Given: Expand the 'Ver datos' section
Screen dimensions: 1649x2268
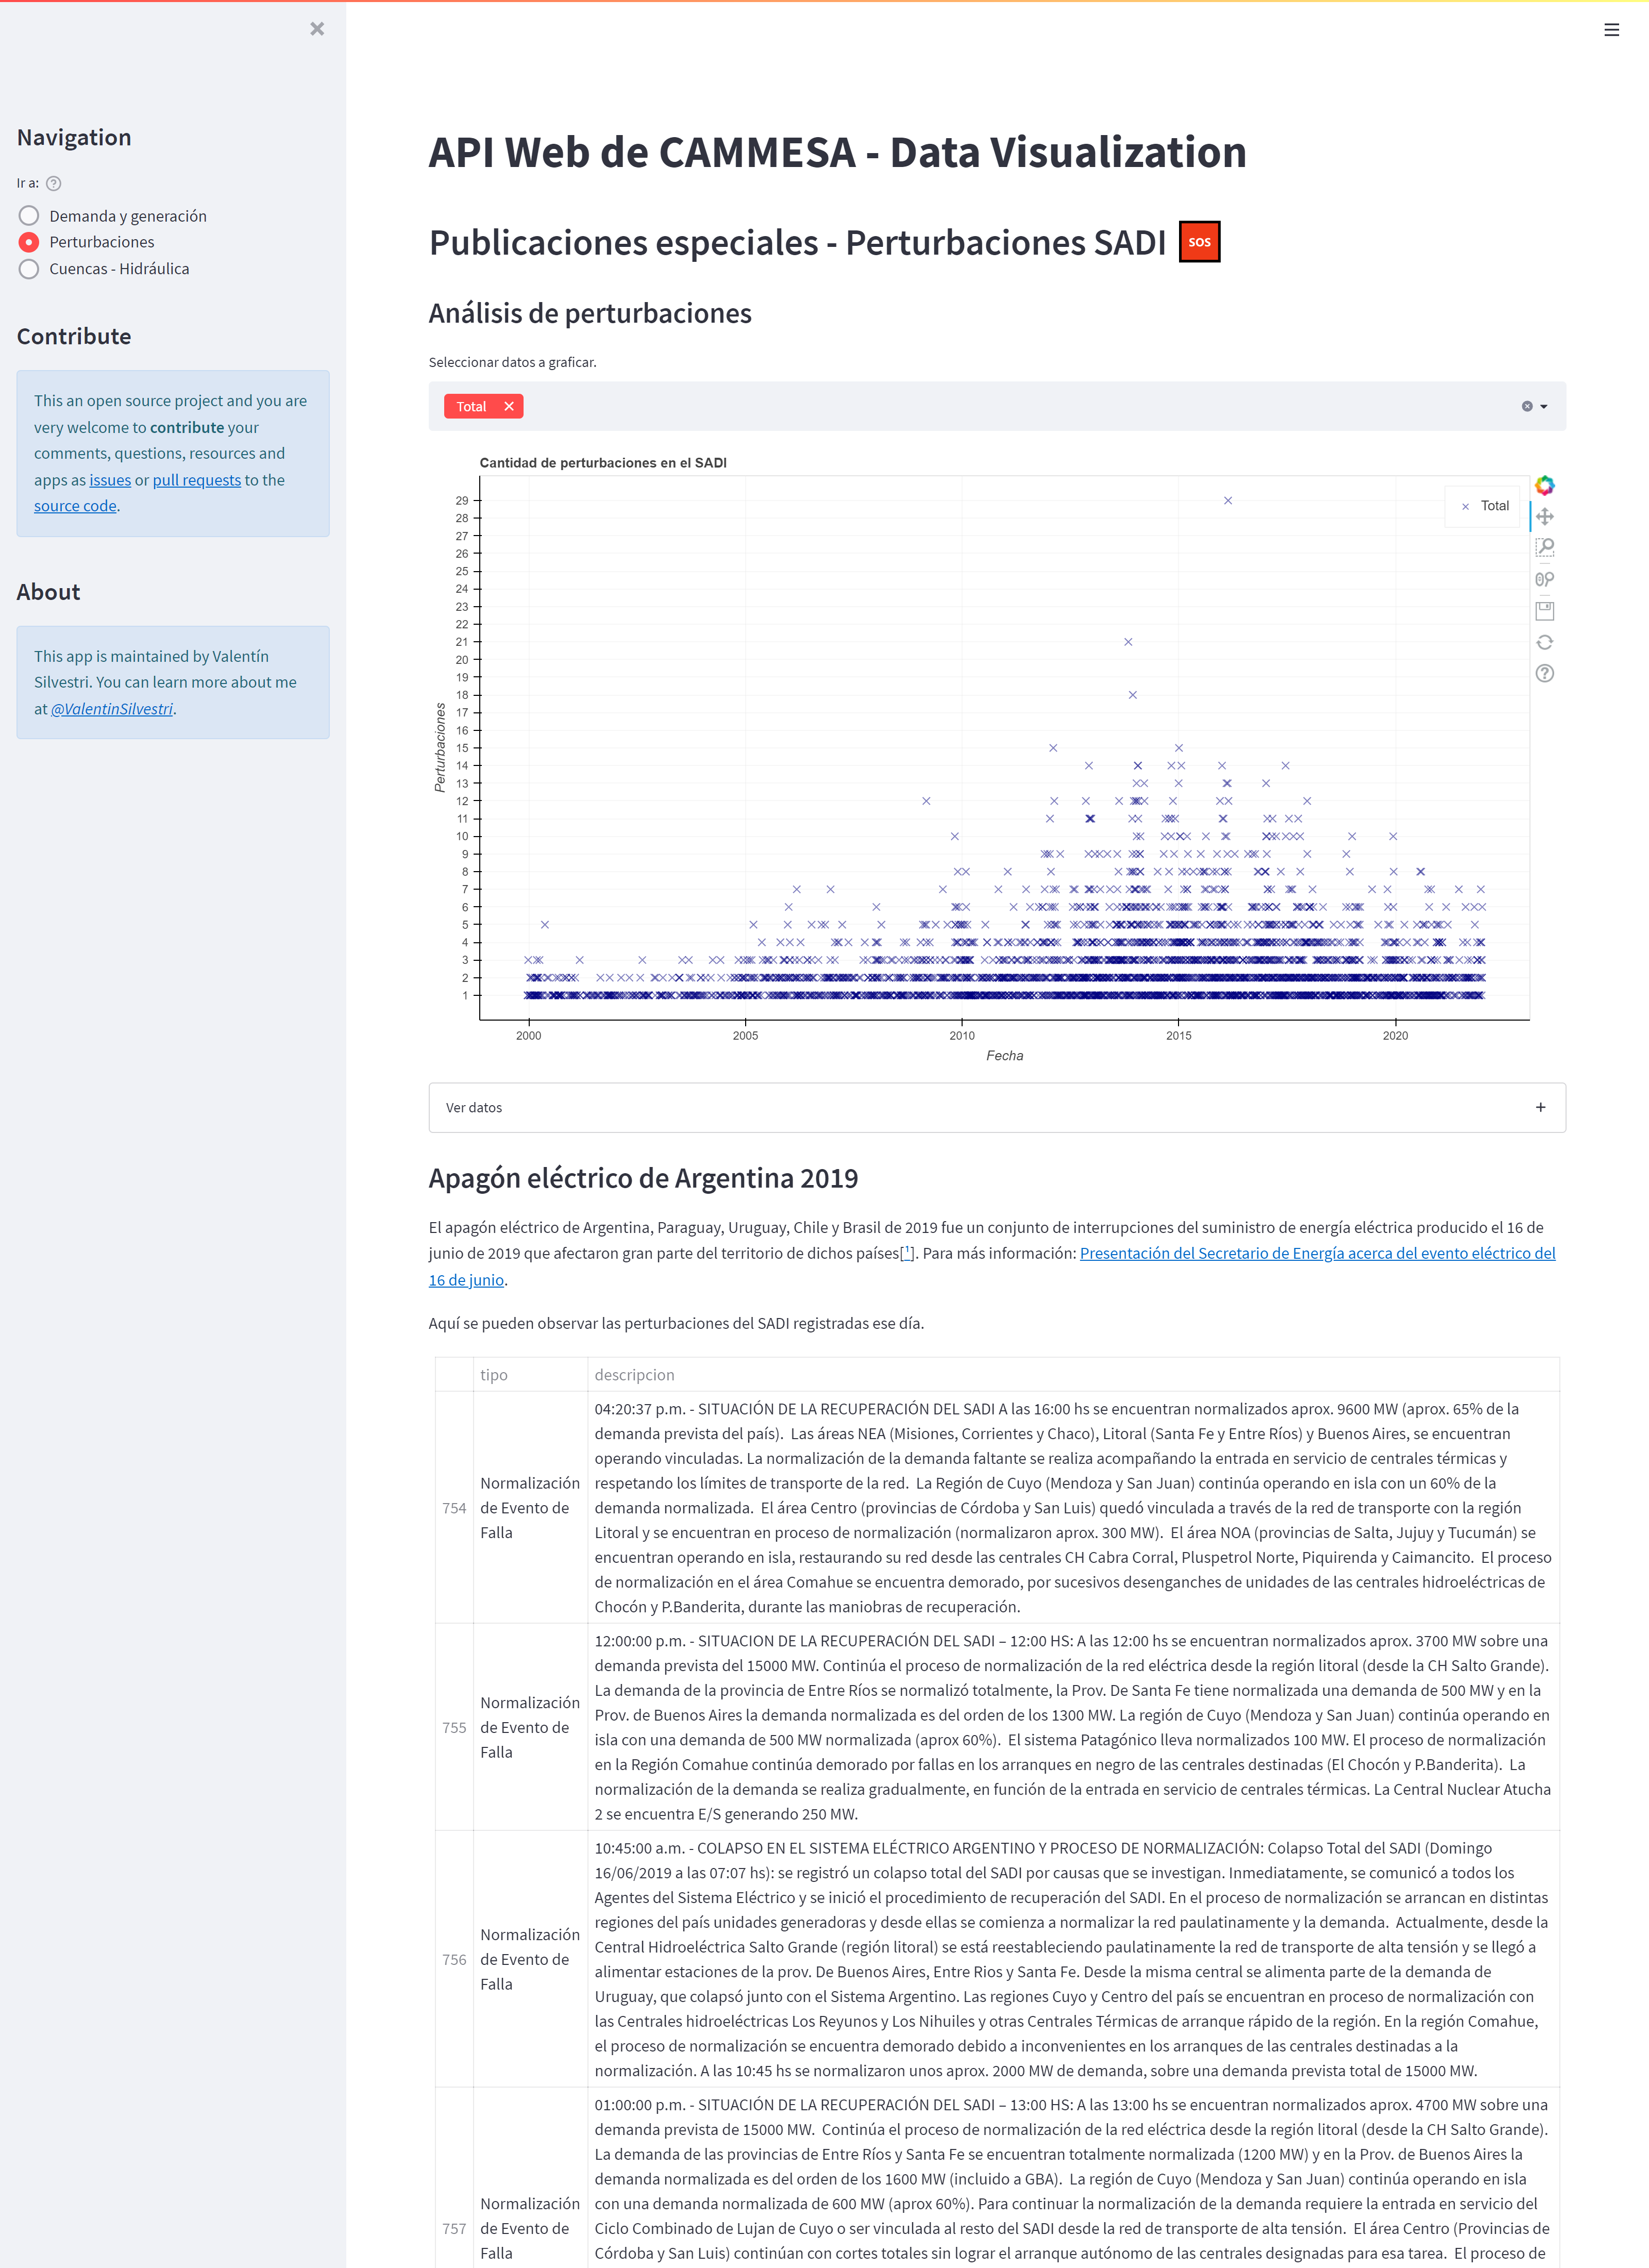Looking at the screenshot, I should [x=997, y=1108].
